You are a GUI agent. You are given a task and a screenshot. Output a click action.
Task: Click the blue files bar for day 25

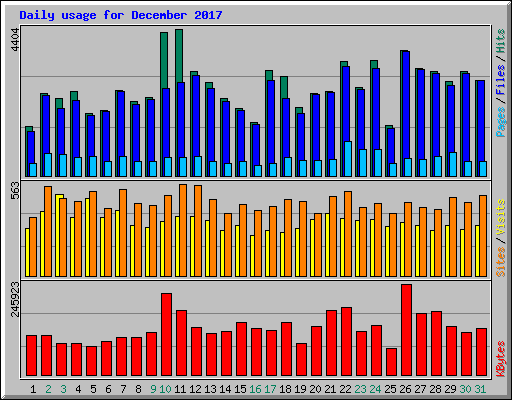tap(391, 145)
